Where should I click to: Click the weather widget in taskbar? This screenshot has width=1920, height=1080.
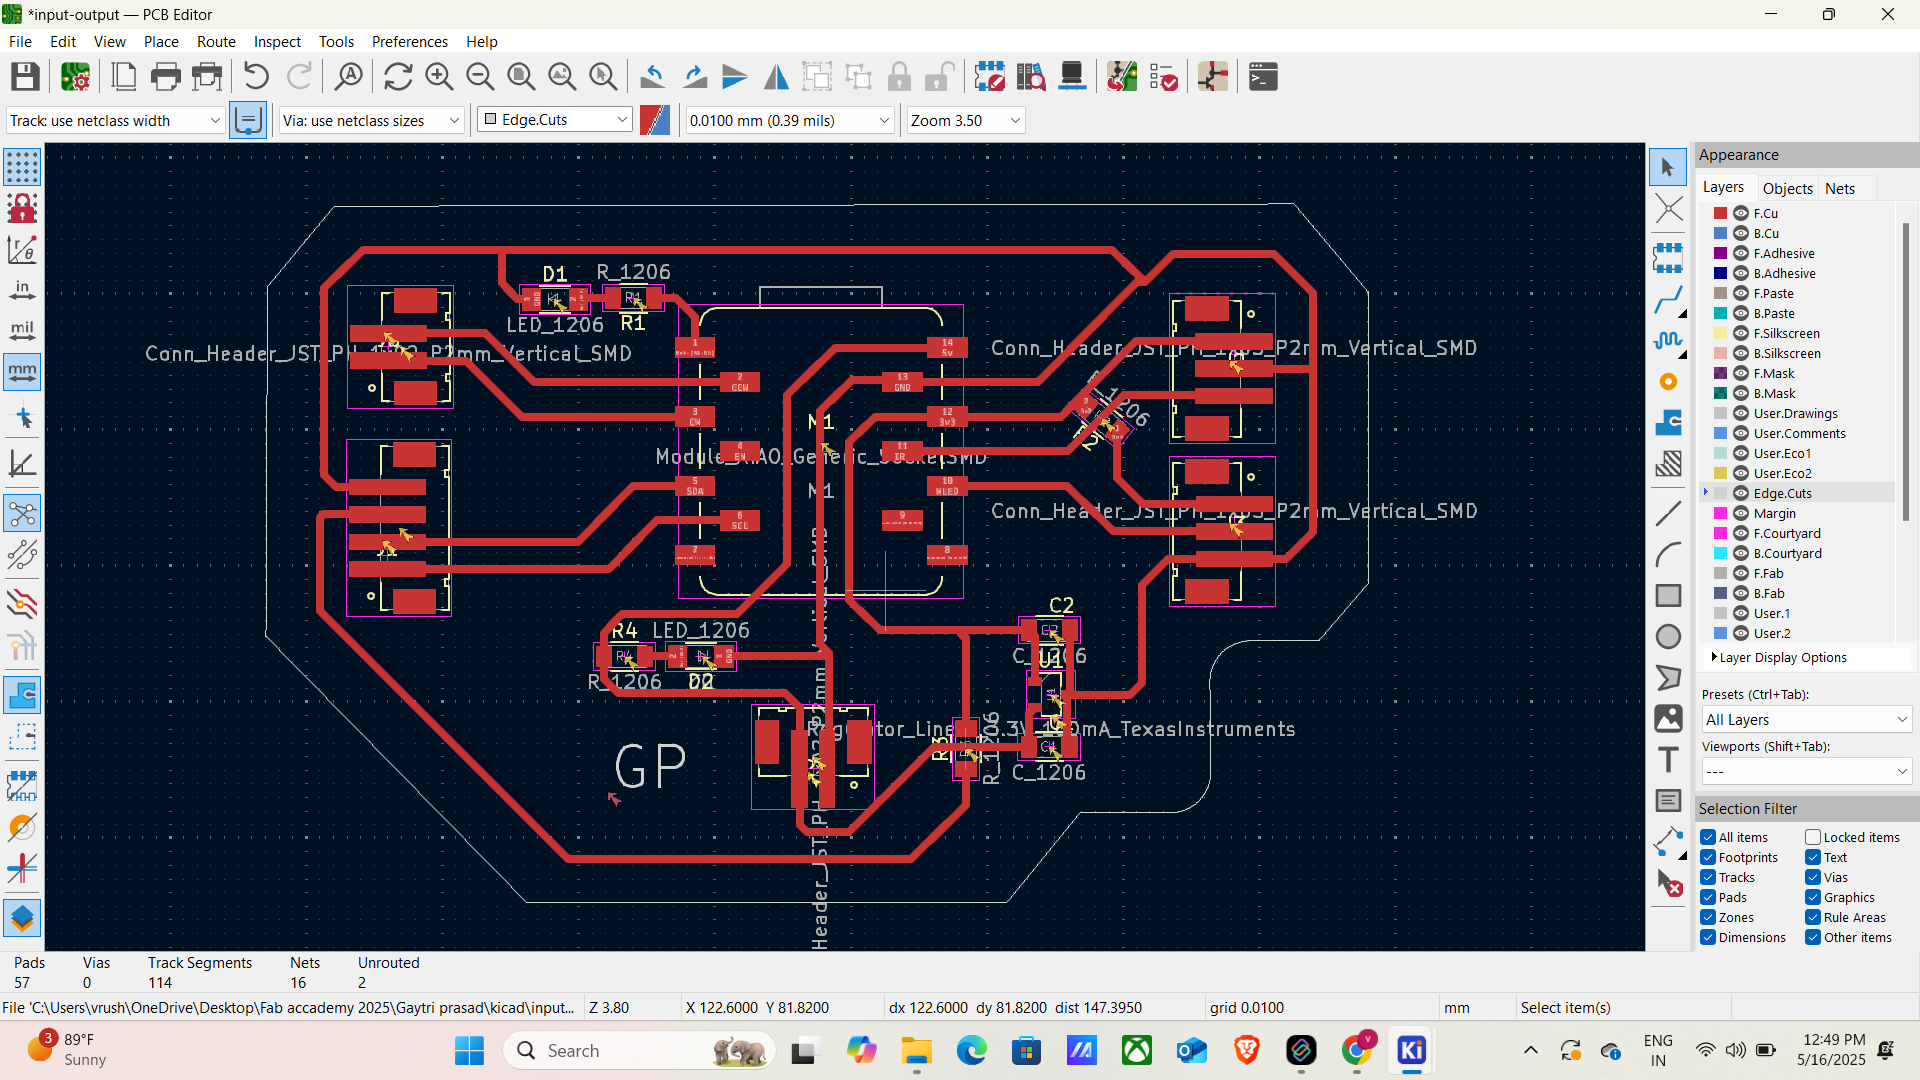68,1050
